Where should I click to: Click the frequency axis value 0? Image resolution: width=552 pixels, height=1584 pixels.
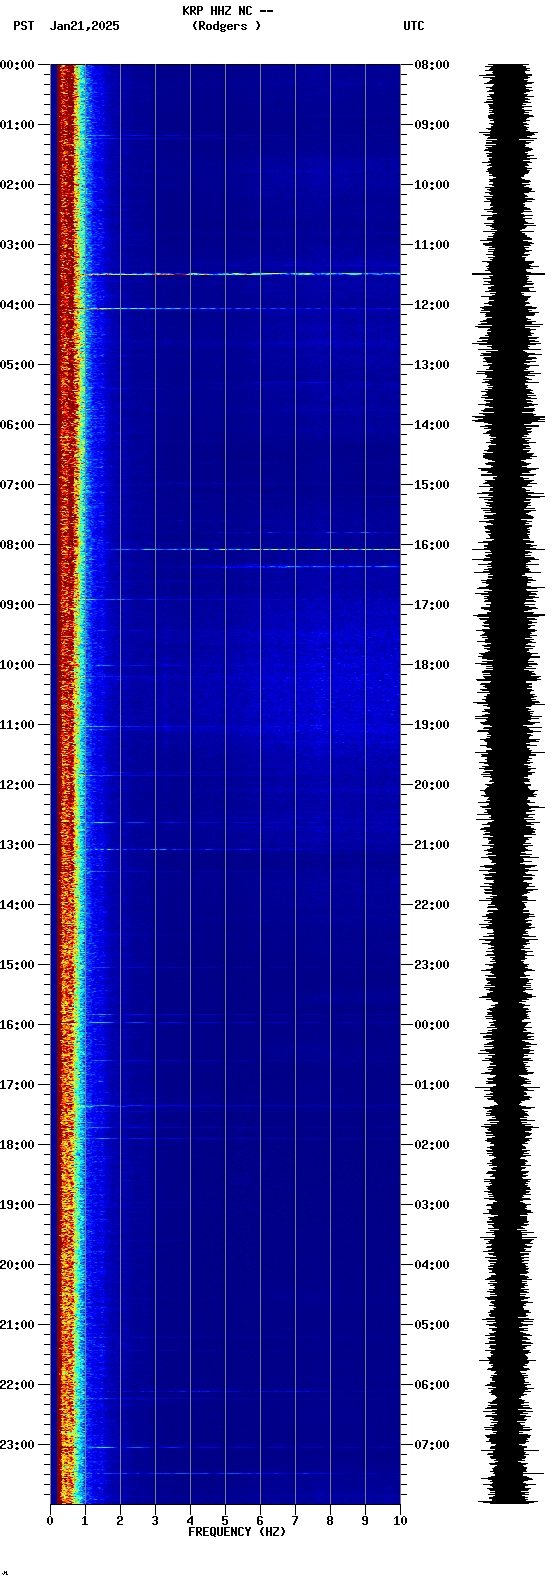50,1521
